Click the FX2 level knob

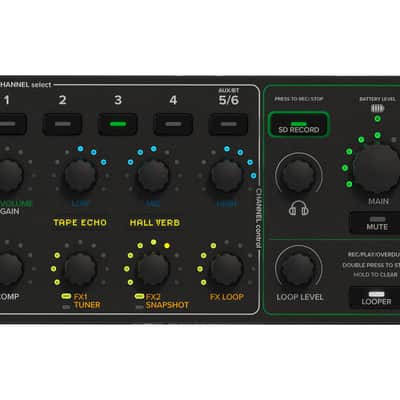[x=153, y=269]
